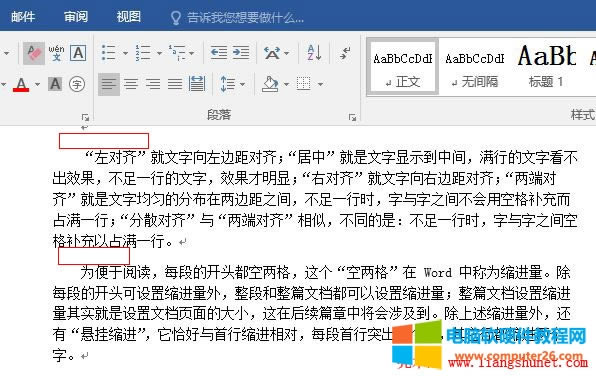
Task: Open the Asian Layout (Chinese layout) tool
Action: (272, 53)
